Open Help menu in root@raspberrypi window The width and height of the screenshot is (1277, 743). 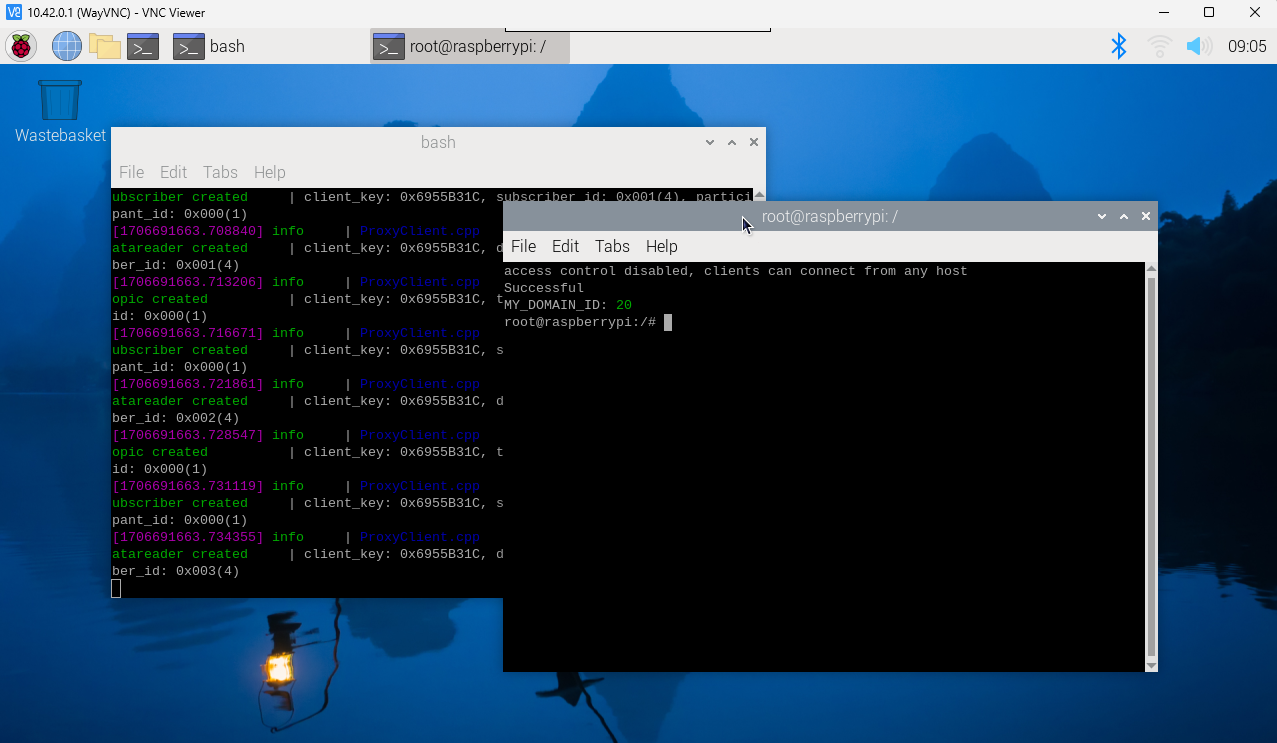pos(662,246)
